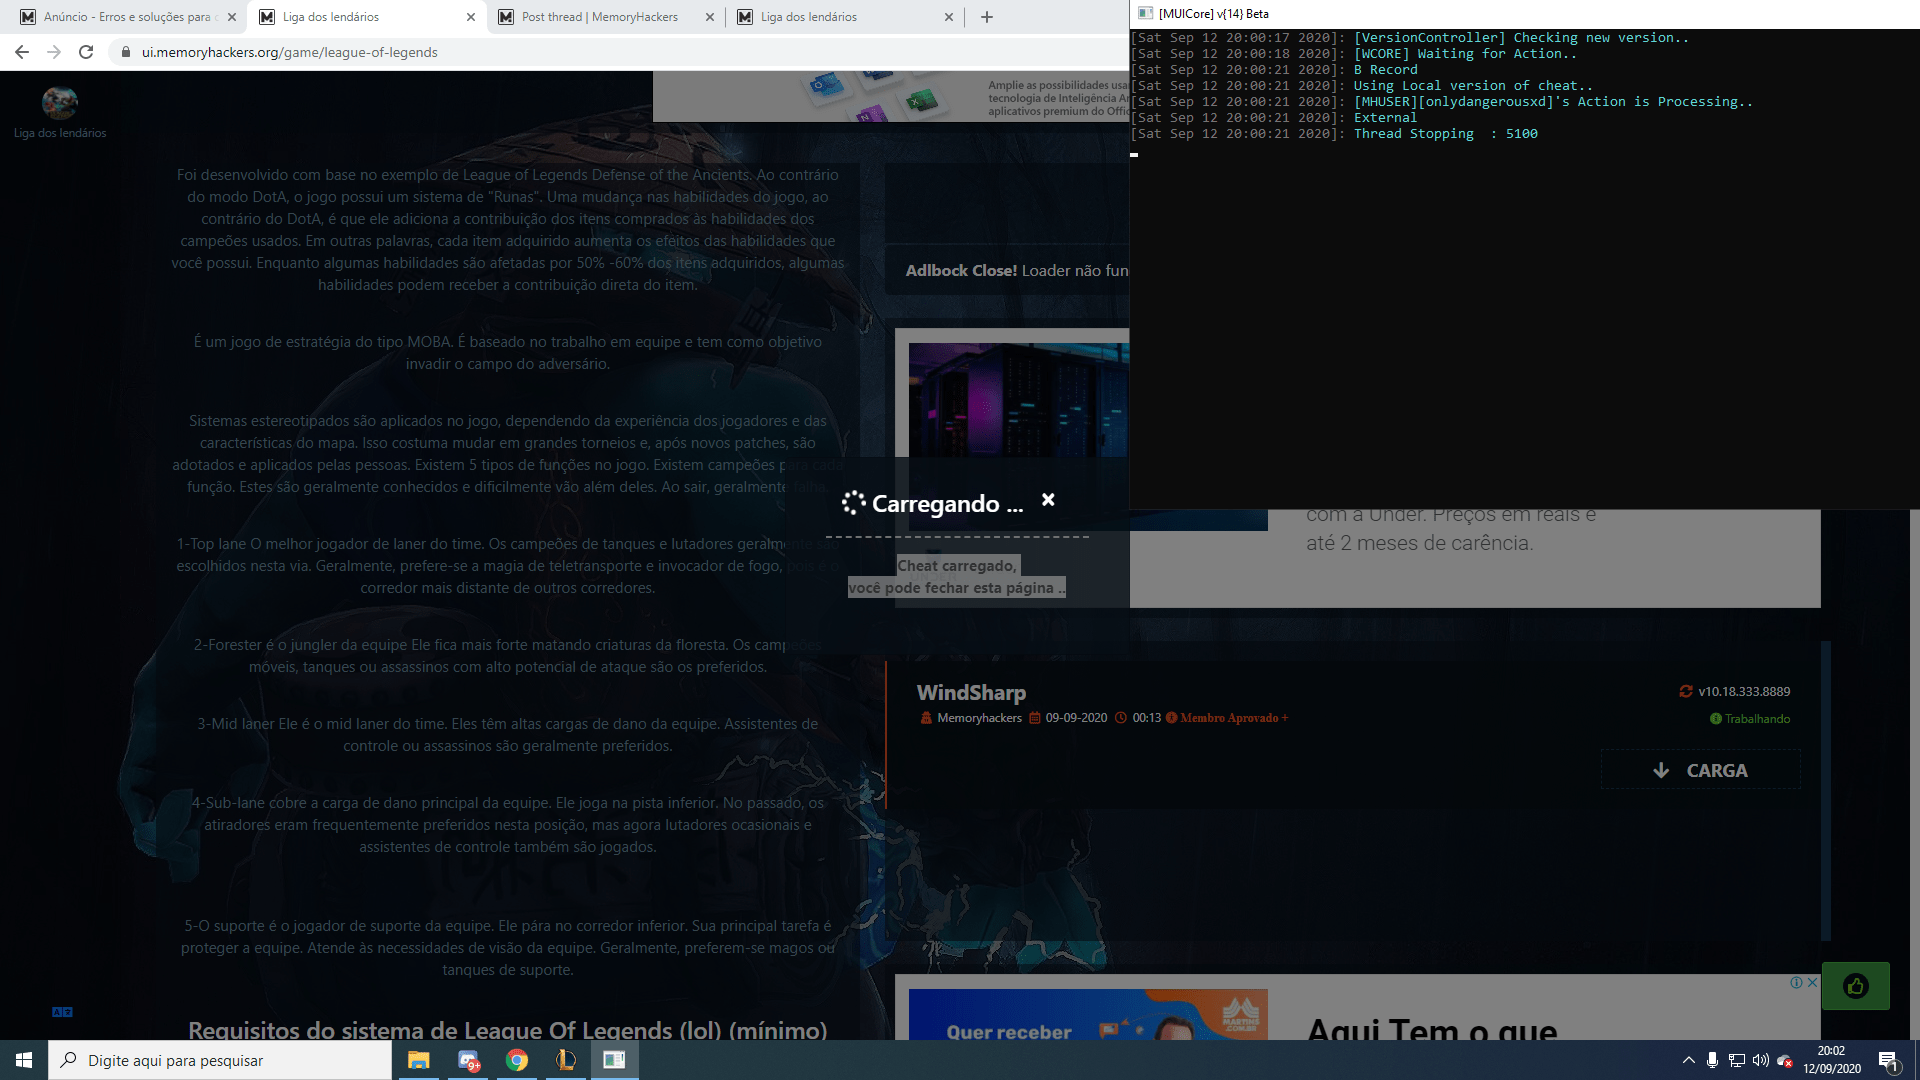Open Google Chrome from the taskbar

click(x=517, y=1060)
